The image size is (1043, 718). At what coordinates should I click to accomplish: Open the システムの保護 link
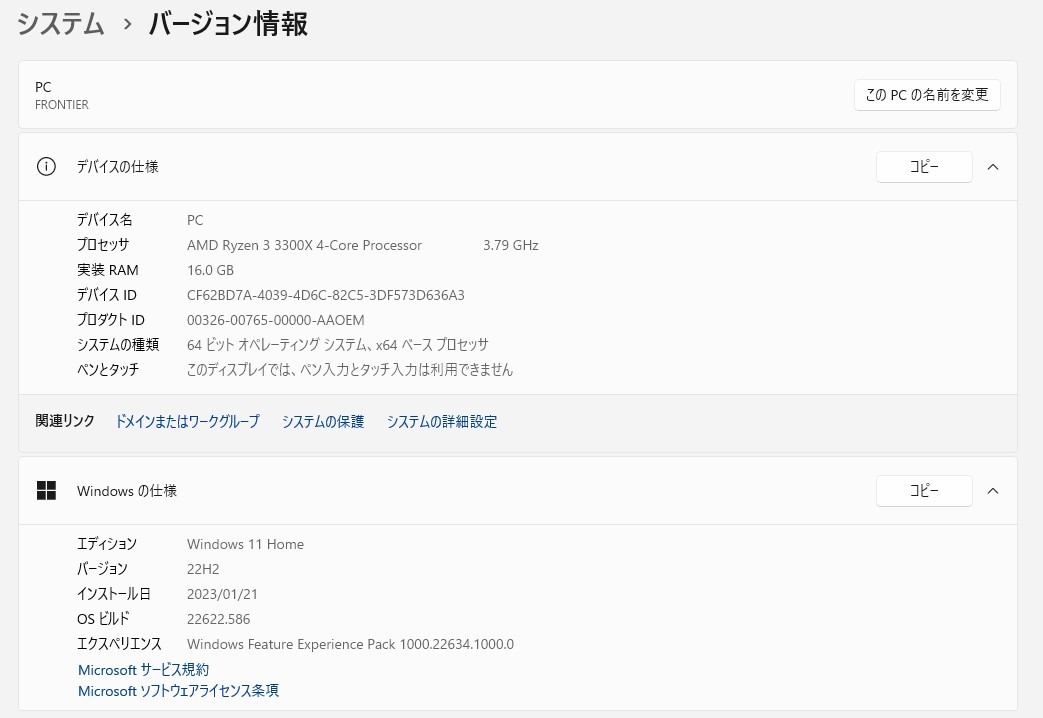click(x=323, y=422)
